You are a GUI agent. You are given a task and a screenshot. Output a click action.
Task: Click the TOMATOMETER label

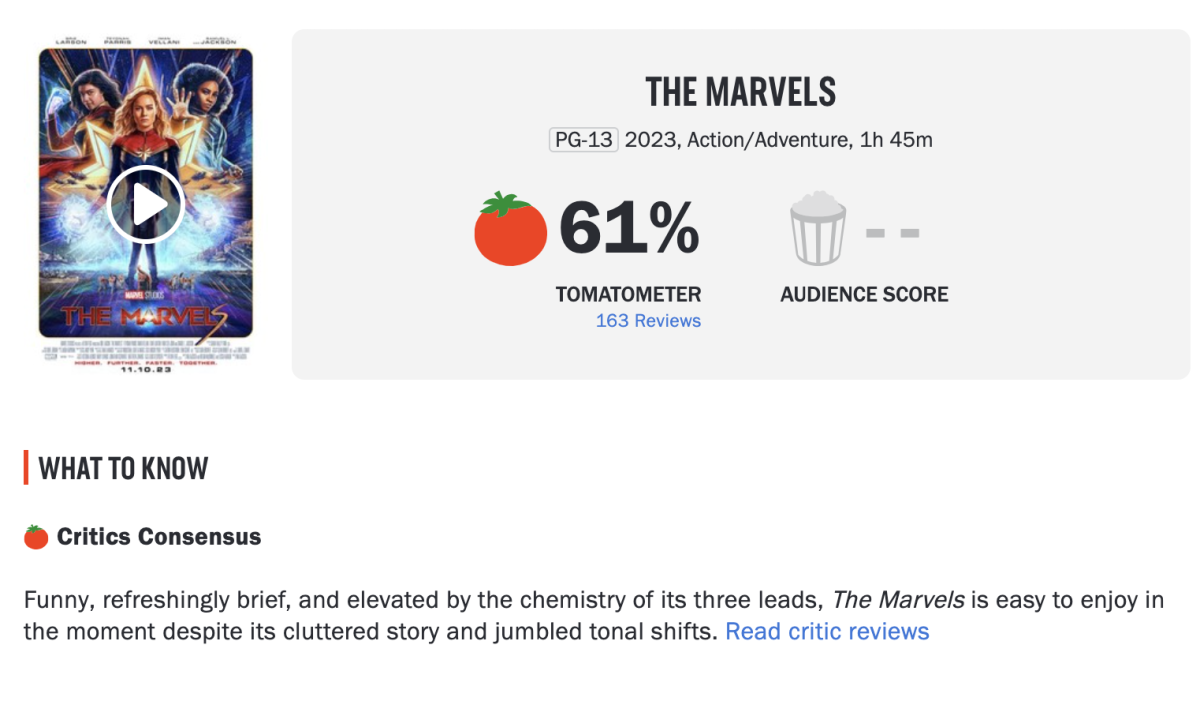click(628, 294)
